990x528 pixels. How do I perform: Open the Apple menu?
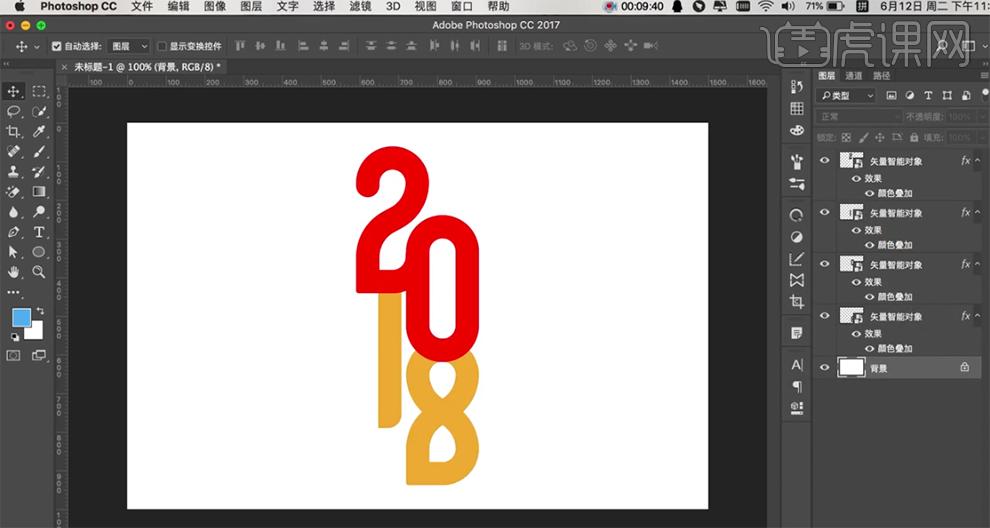point(20,6)
